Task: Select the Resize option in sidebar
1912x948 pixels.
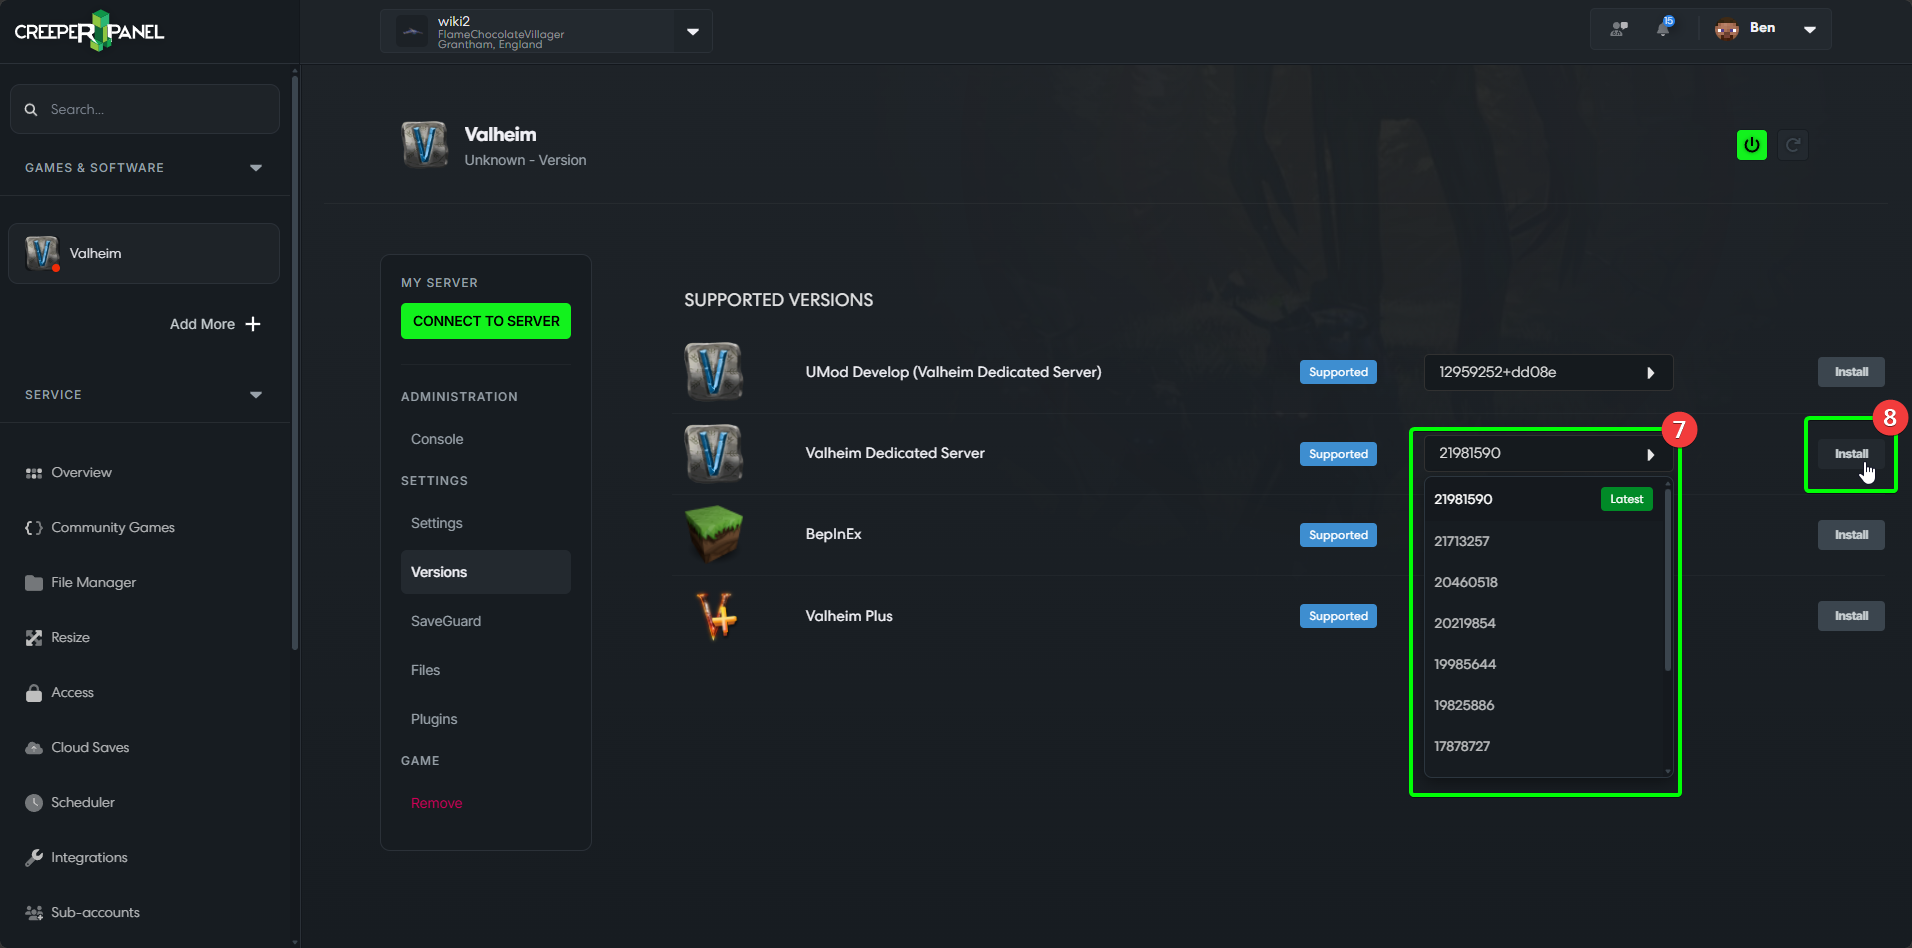Action: point(70,637)
